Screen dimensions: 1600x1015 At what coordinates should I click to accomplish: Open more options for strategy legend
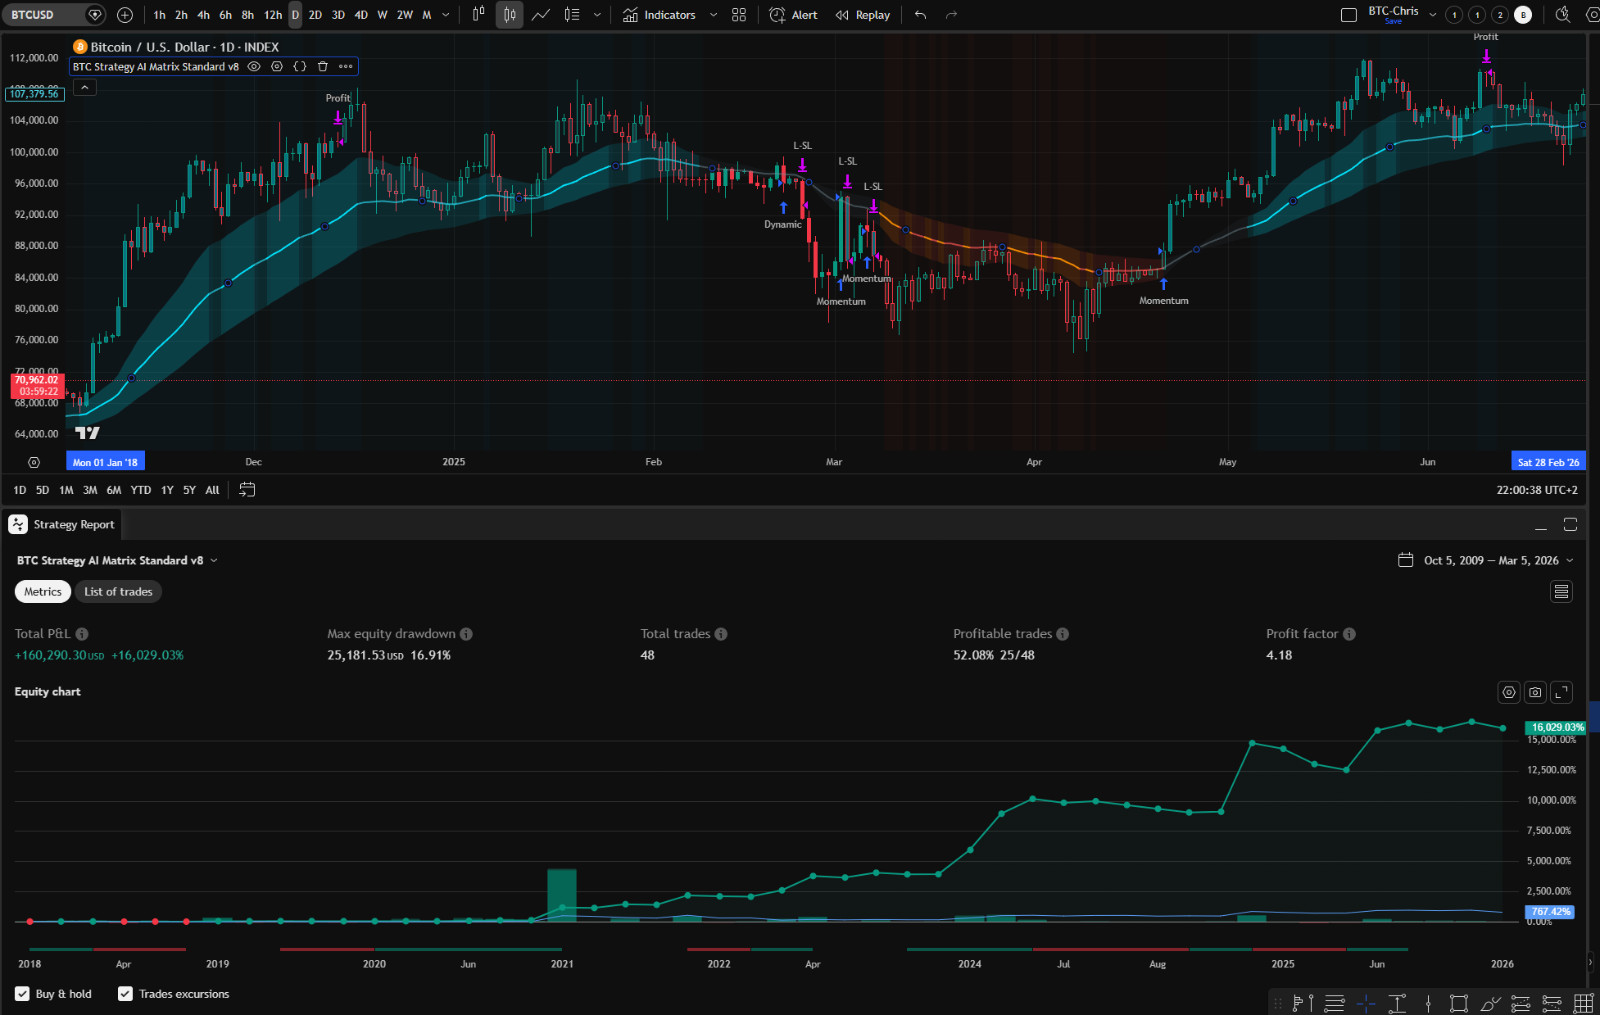pos(346,67)
